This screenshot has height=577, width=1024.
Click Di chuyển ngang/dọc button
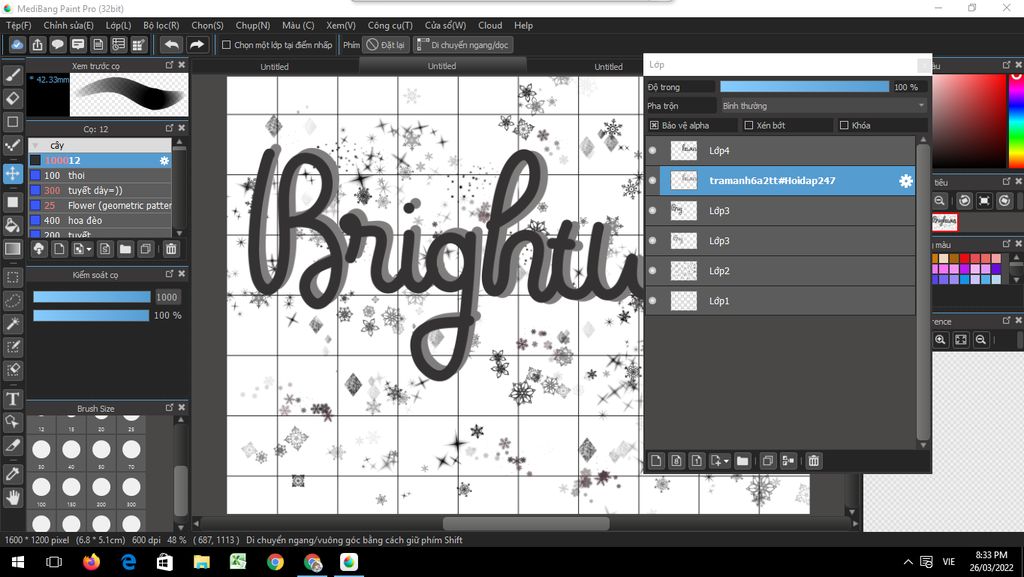tap(462, 45)
